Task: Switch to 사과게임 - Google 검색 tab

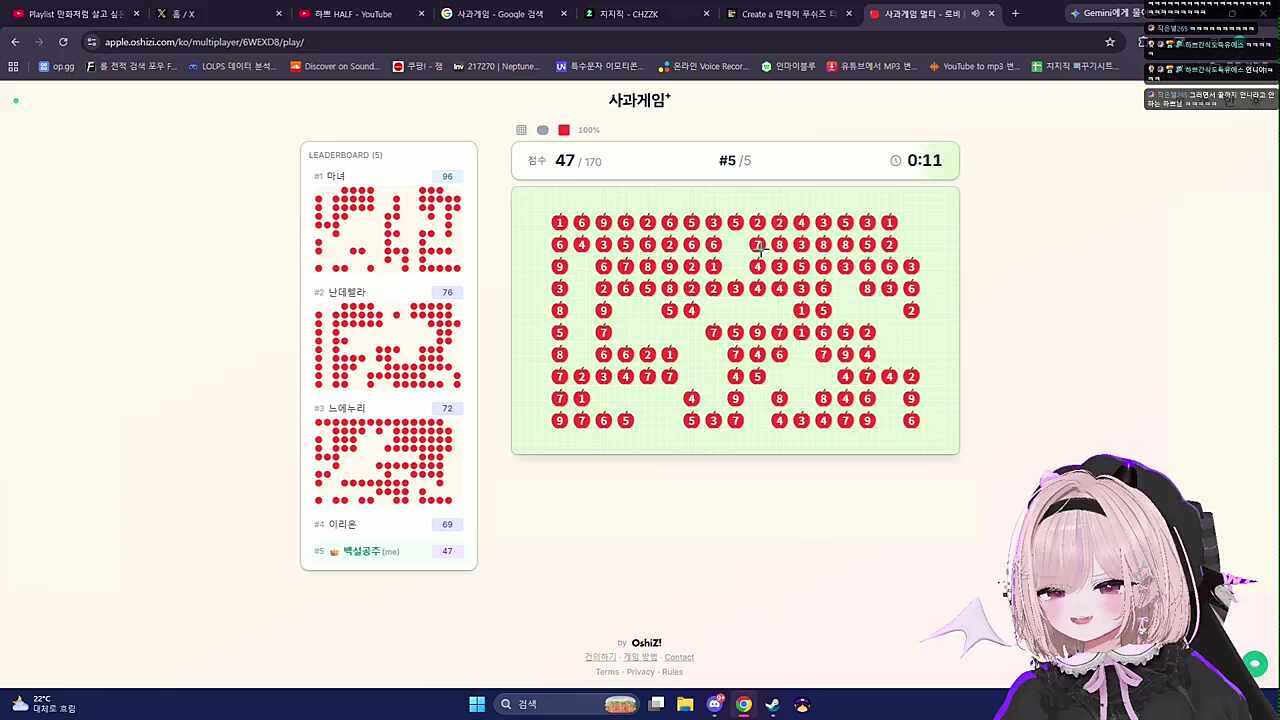Action: (503, 14)
